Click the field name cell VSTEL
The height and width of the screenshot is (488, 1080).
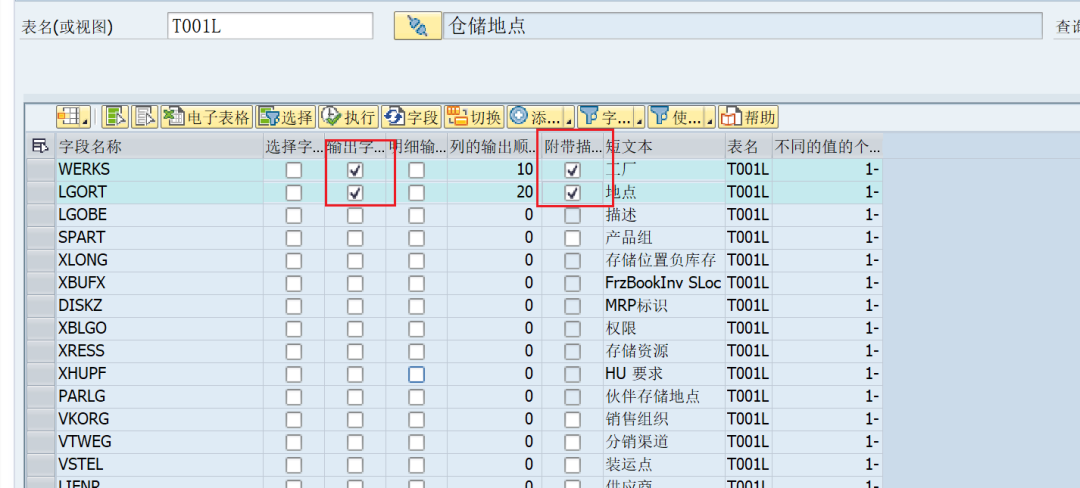(x=160, y=465)
